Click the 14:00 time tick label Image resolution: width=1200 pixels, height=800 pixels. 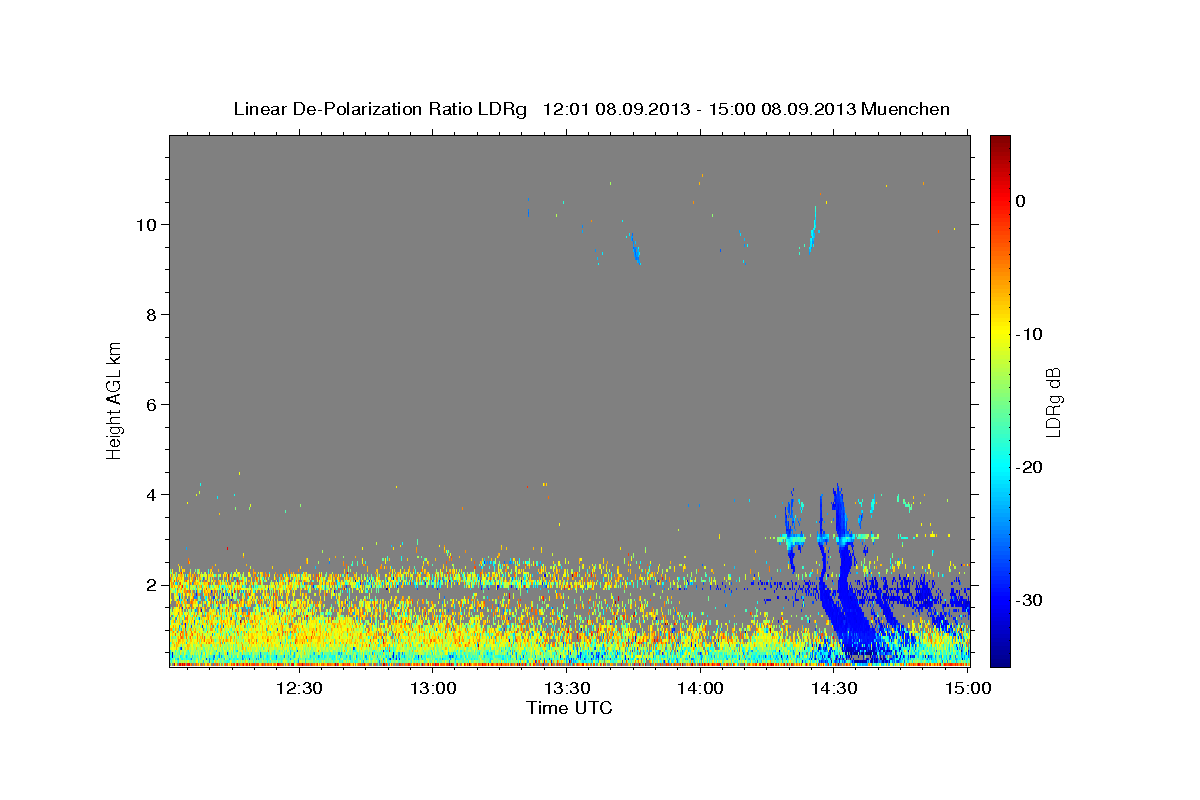pos(701,688)
